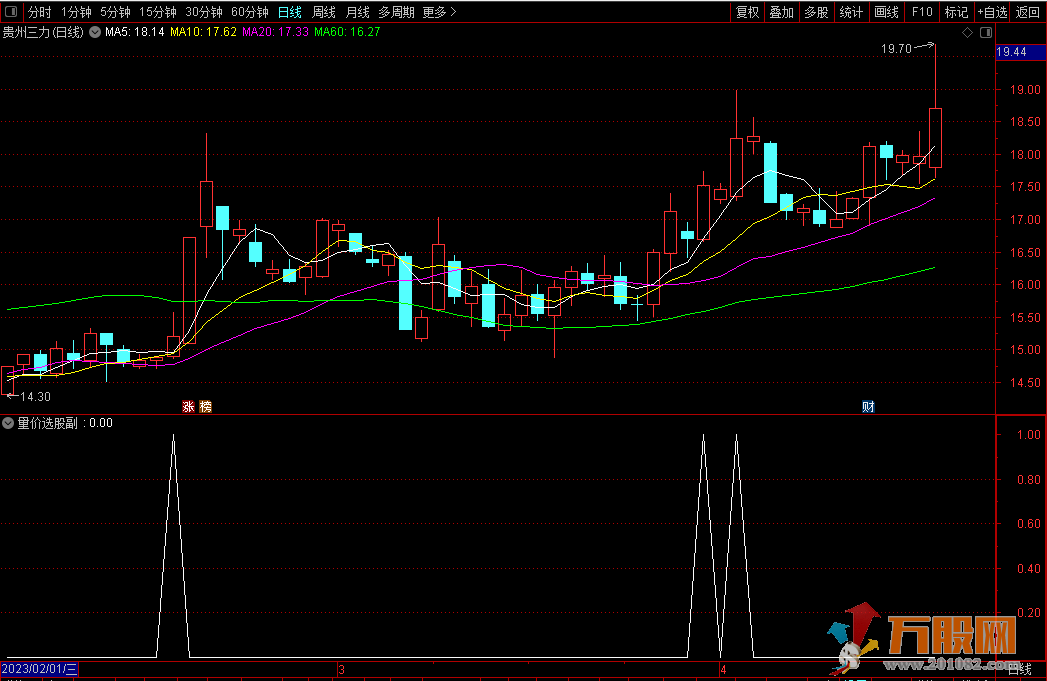Click the MA20: 17.33 value label
Image resolution: width=1047 pixels, height=681 pixels.
(x=276, y=31)
